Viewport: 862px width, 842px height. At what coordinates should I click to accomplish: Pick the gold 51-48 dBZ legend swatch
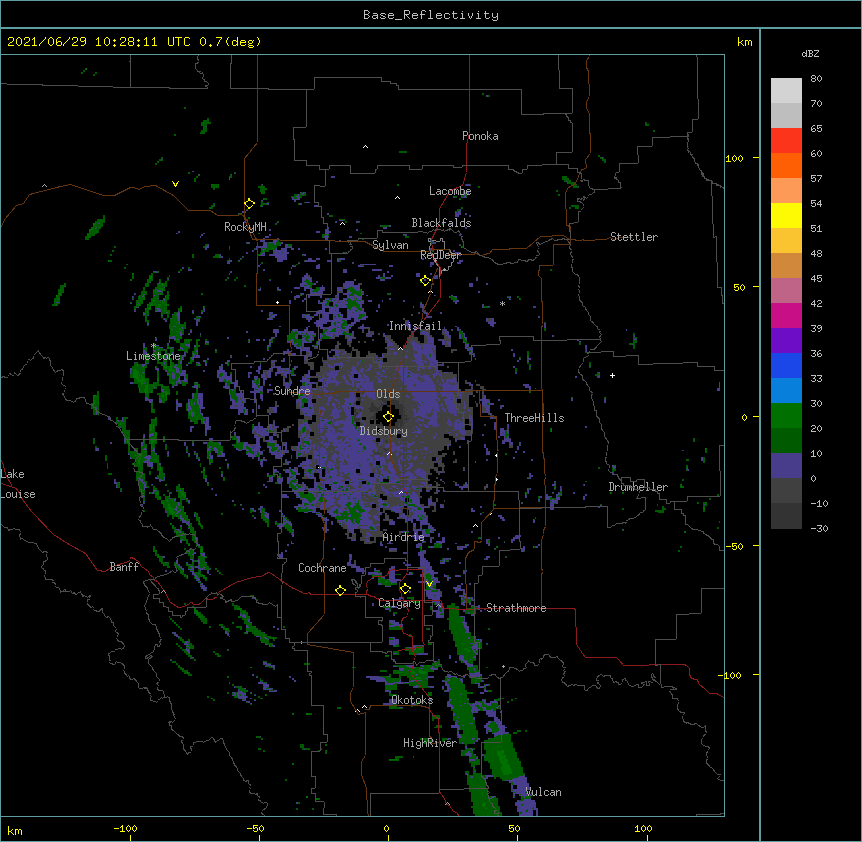pyautogui.click(x=786, y=240)
